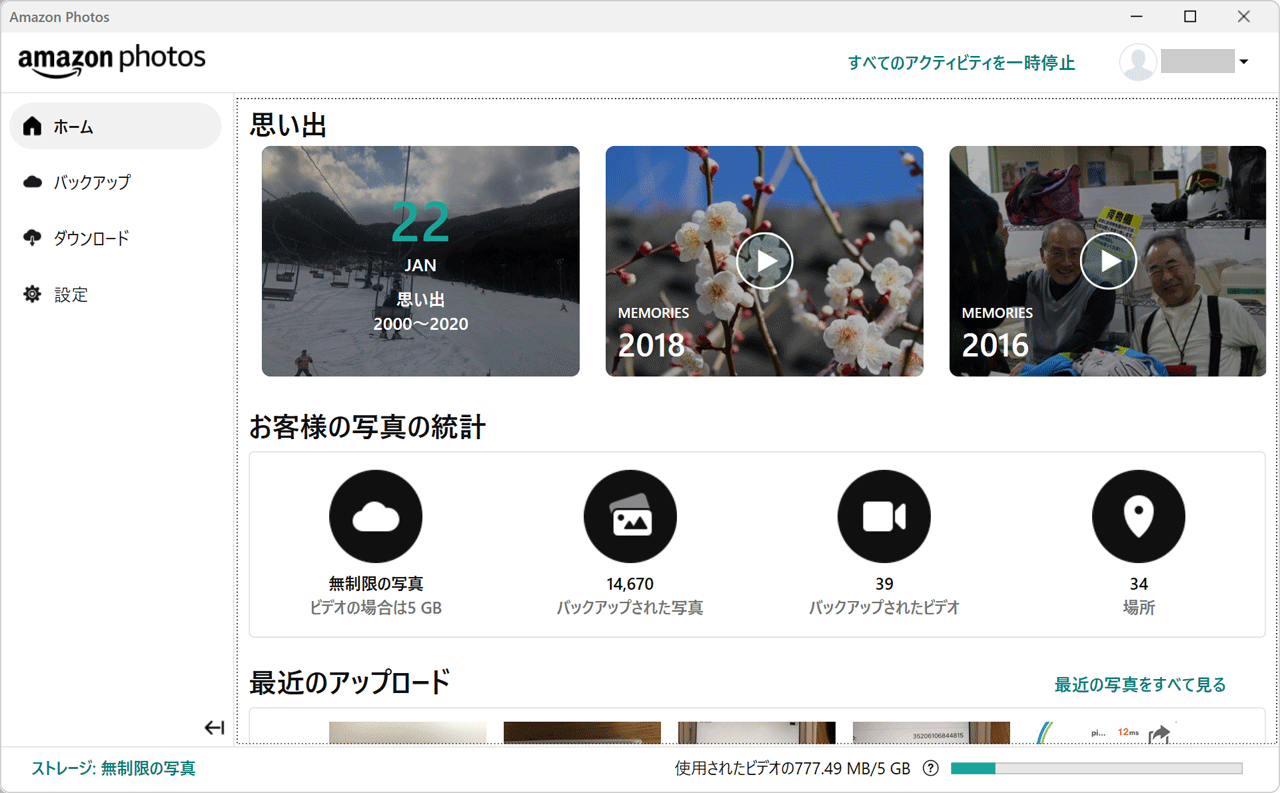Click the backed-up photos picture icon

tap(630, 517)
